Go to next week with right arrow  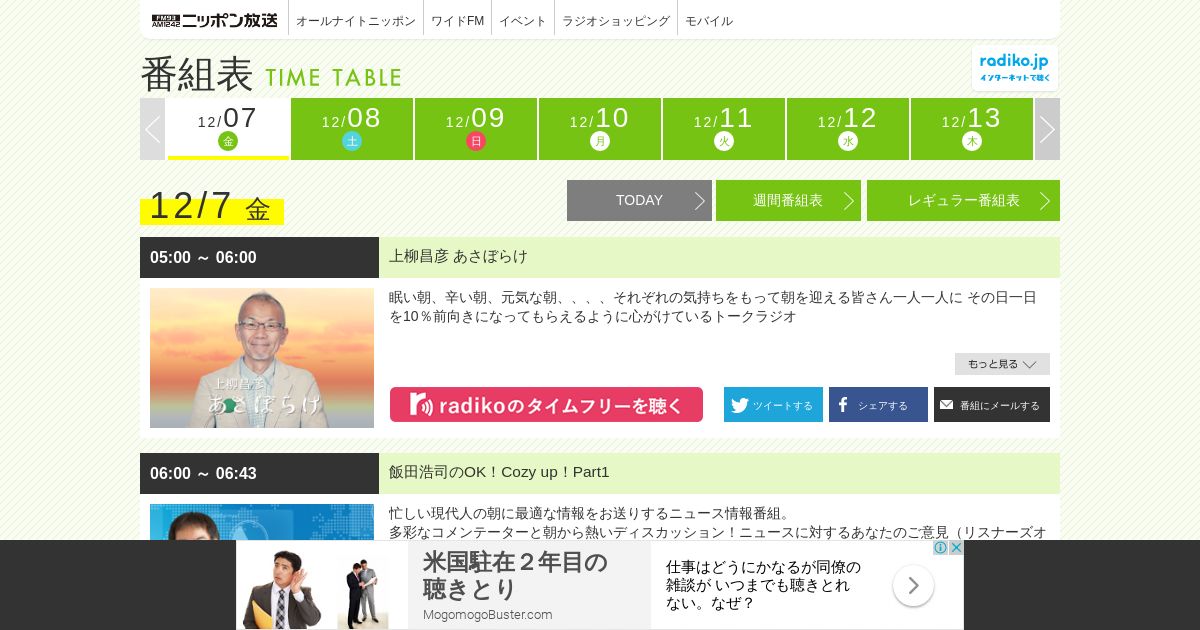1047,129
